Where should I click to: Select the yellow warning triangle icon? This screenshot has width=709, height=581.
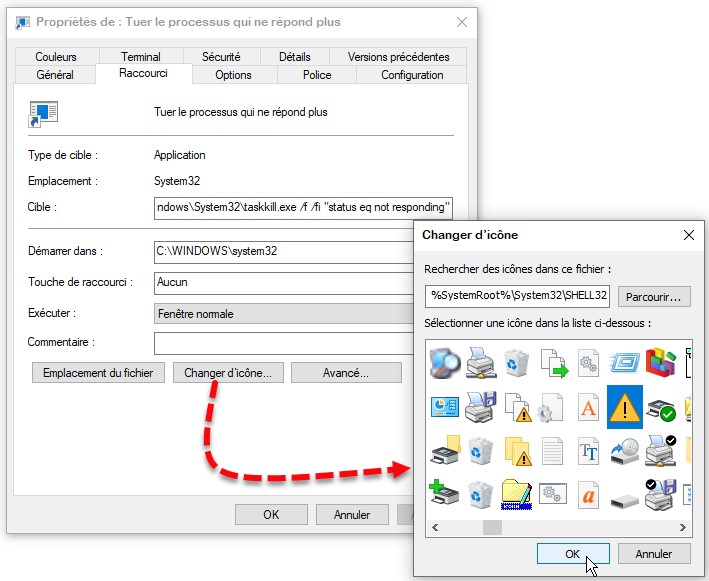coord(624,407)
